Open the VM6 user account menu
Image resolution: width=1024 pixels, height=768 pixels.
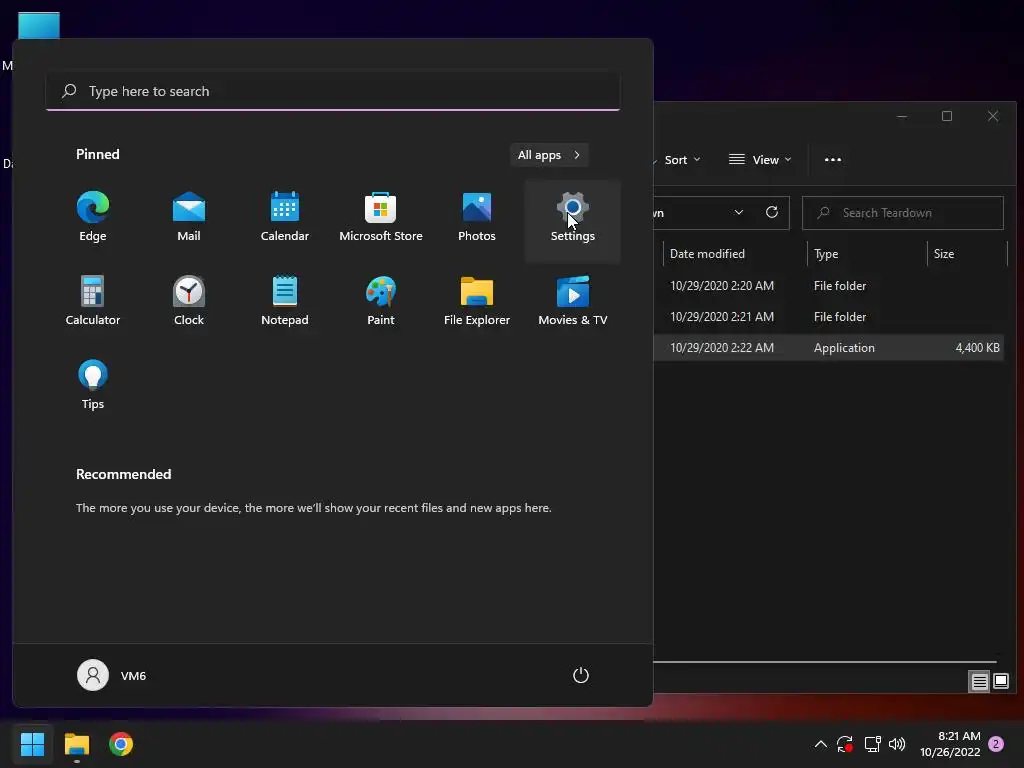coord(112,675)
